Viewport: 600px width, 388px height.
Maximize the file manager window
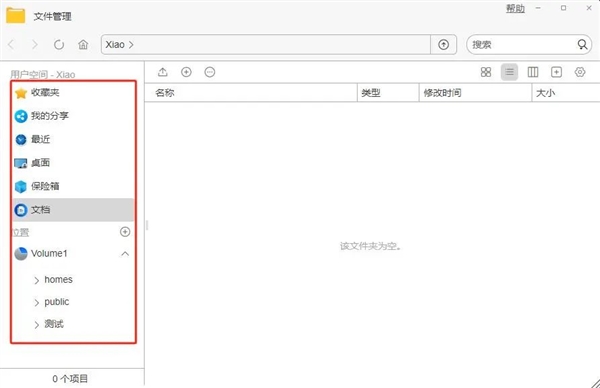[563, 8]
